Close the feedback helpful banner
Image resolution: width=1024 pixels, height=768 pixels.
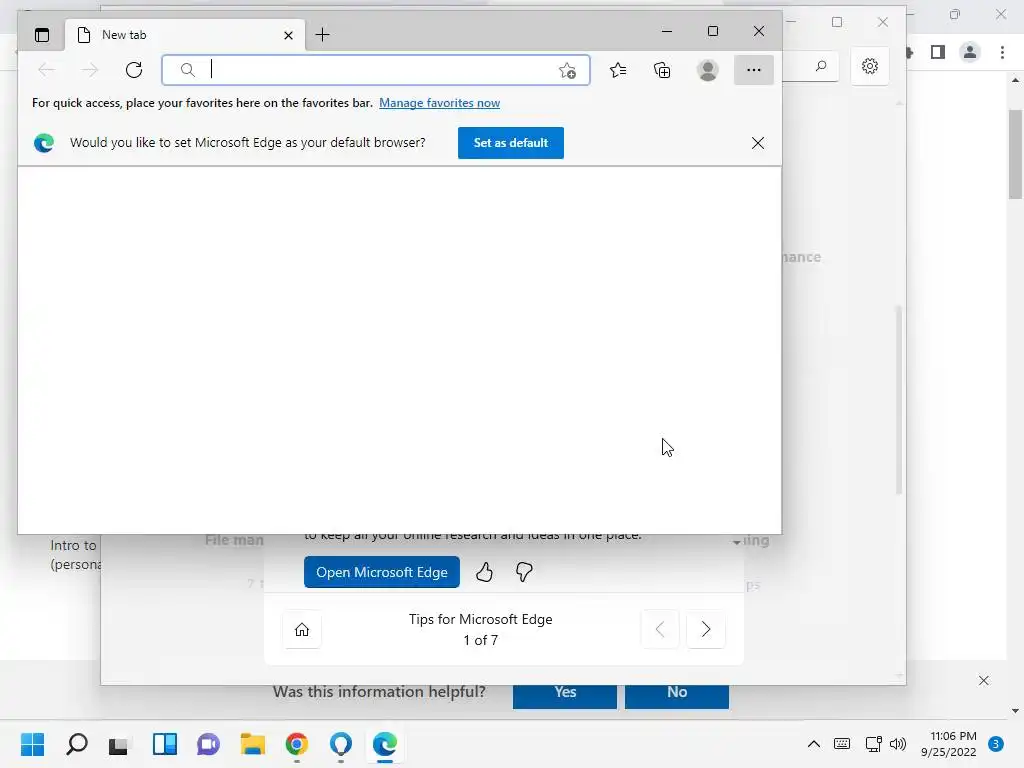(984, 680)
